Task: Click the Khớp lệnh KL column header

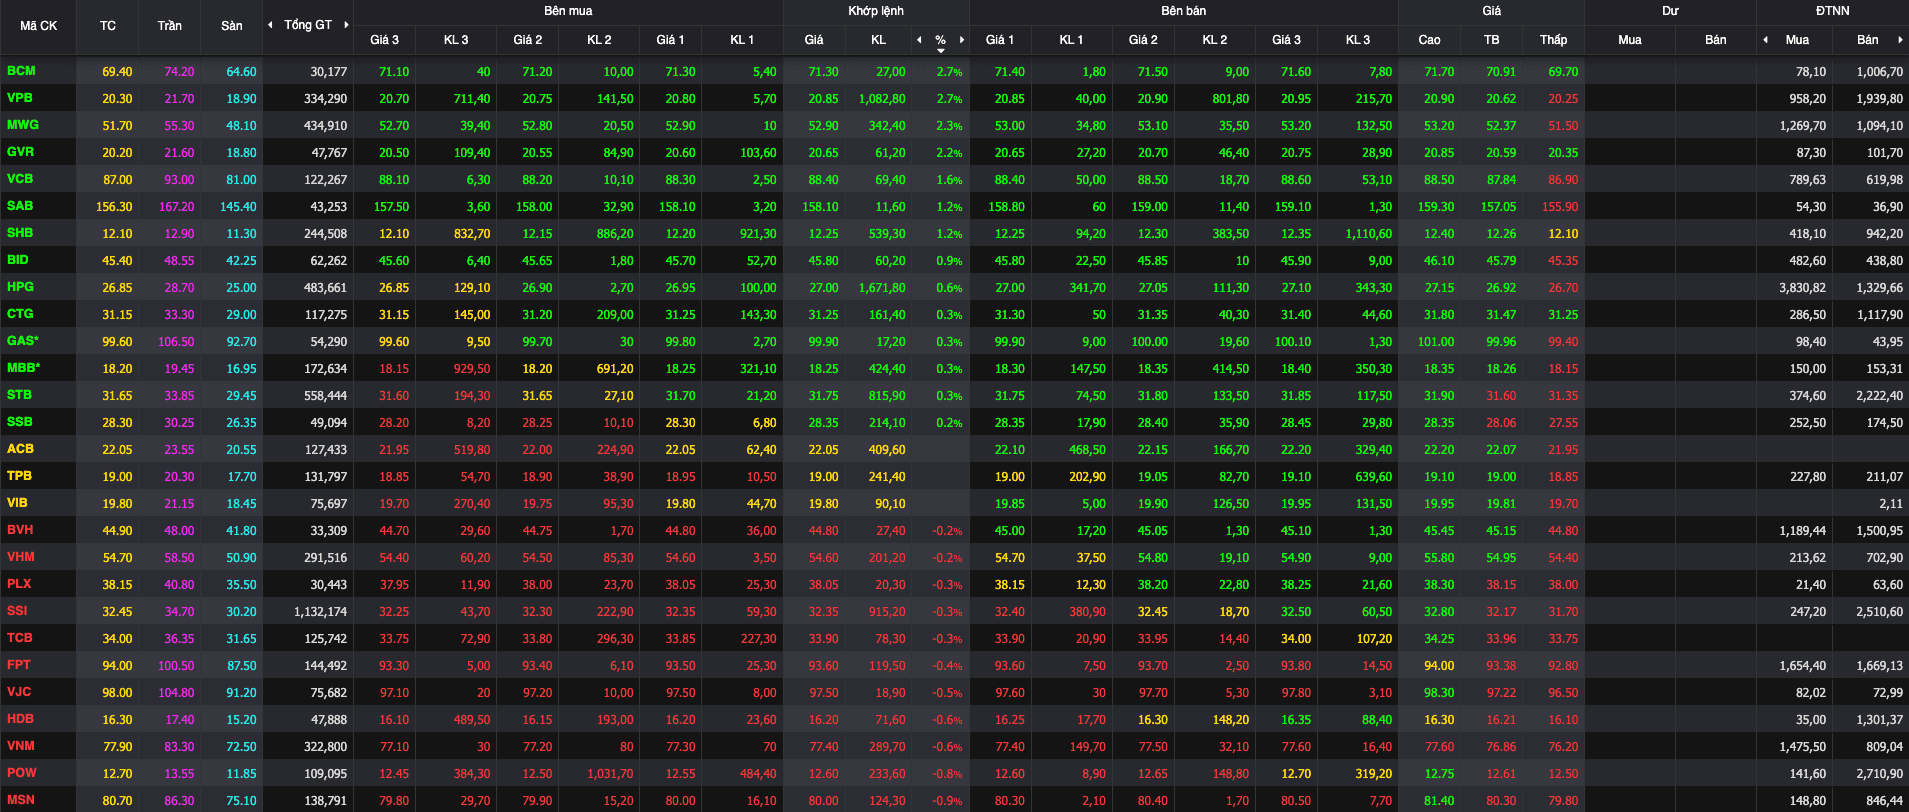Action: coord(878,40)
